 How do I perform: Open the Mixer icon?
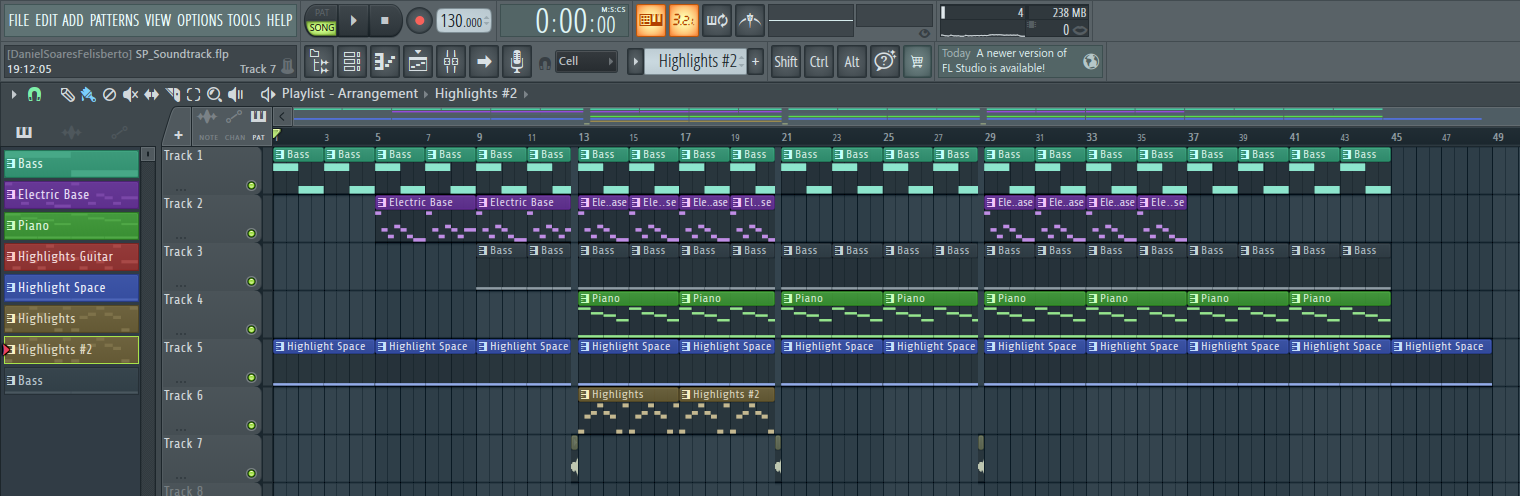tap(451, 62)
